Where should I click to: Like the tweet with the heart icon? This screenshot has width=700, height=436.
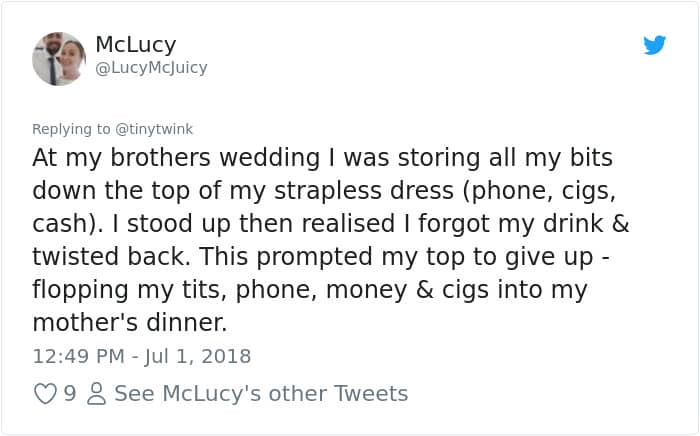point(45,394)
